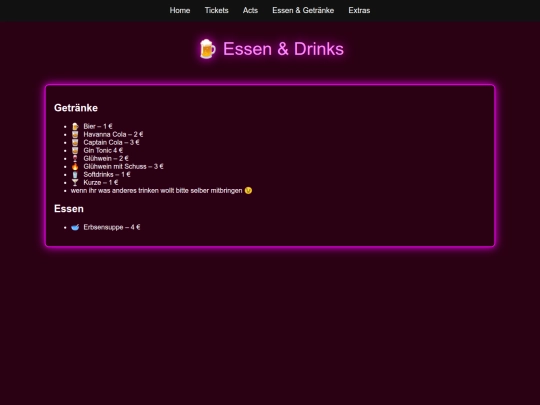The image size is (540, 405).
Task: Click the beer mug emoji in page title
Action: (x=208, y=49)
